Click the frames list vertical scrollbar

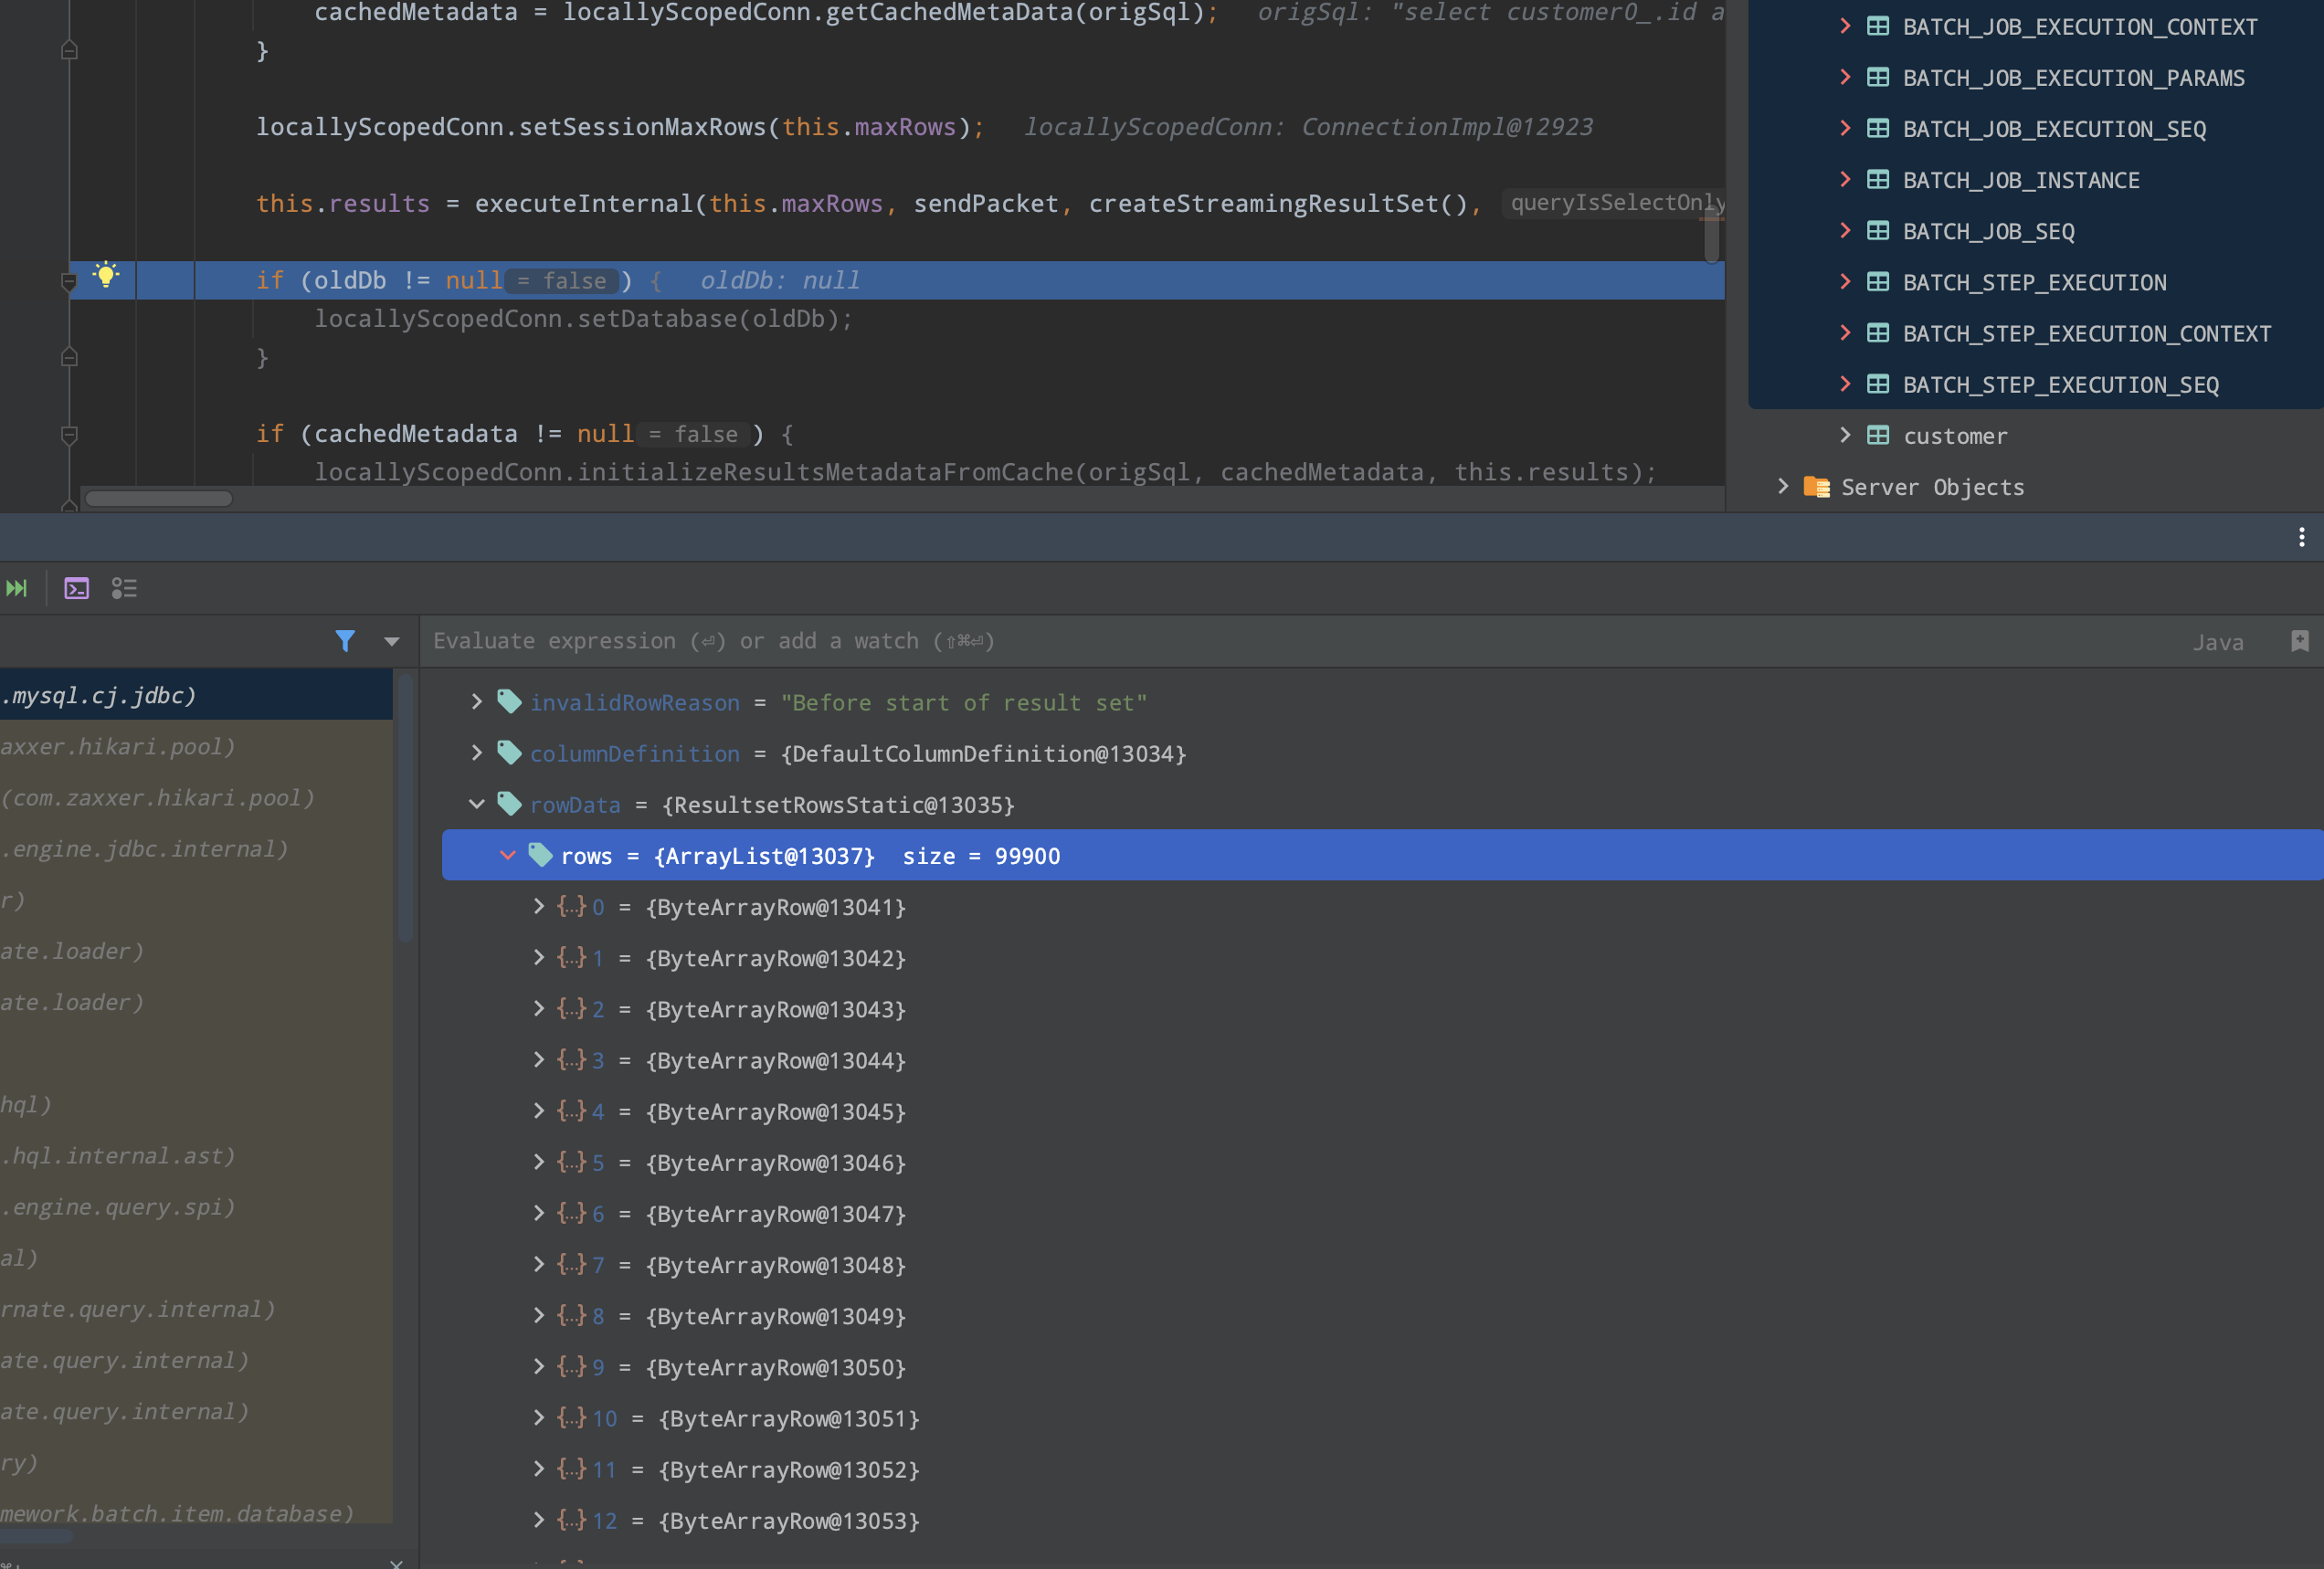coord(405,807)
